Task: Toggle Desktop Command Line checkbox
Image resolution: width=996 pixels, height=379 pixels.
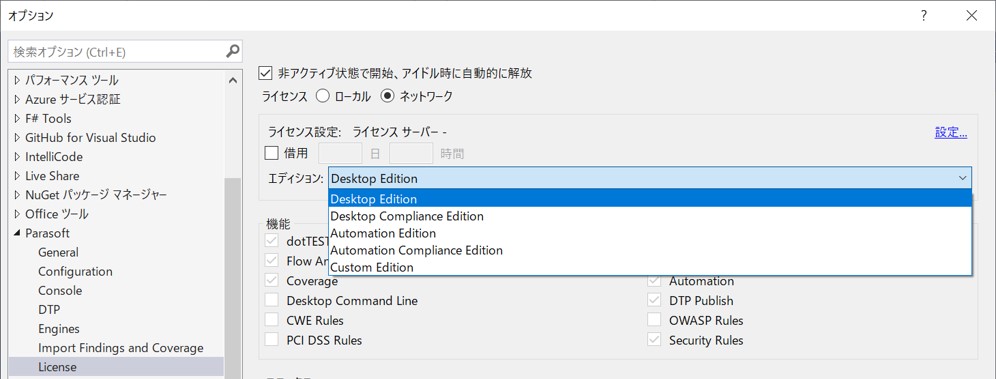Action: (x=272, y=300)
